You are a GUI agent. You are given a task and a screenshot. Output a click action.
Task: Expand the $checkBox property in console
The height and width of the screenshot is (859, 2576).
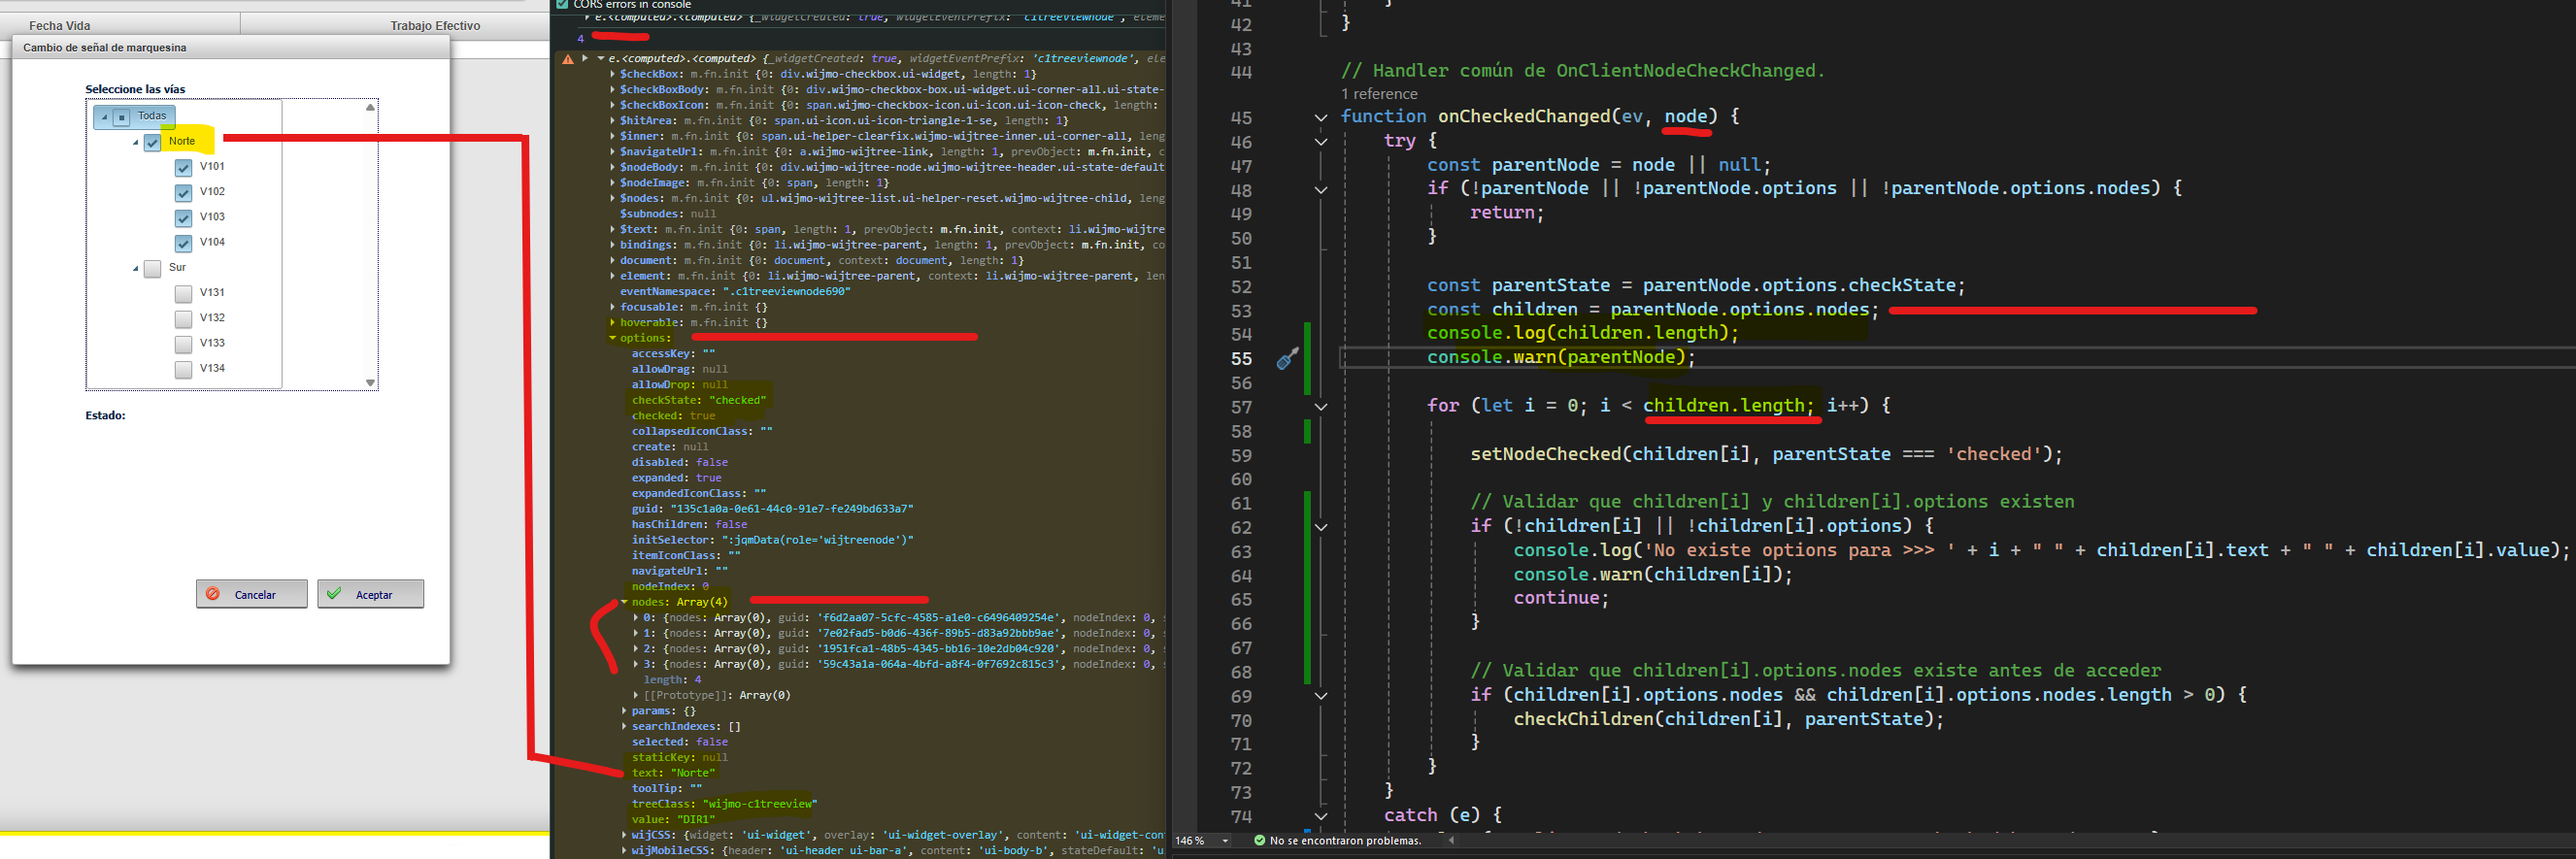(x=612, y=74)
